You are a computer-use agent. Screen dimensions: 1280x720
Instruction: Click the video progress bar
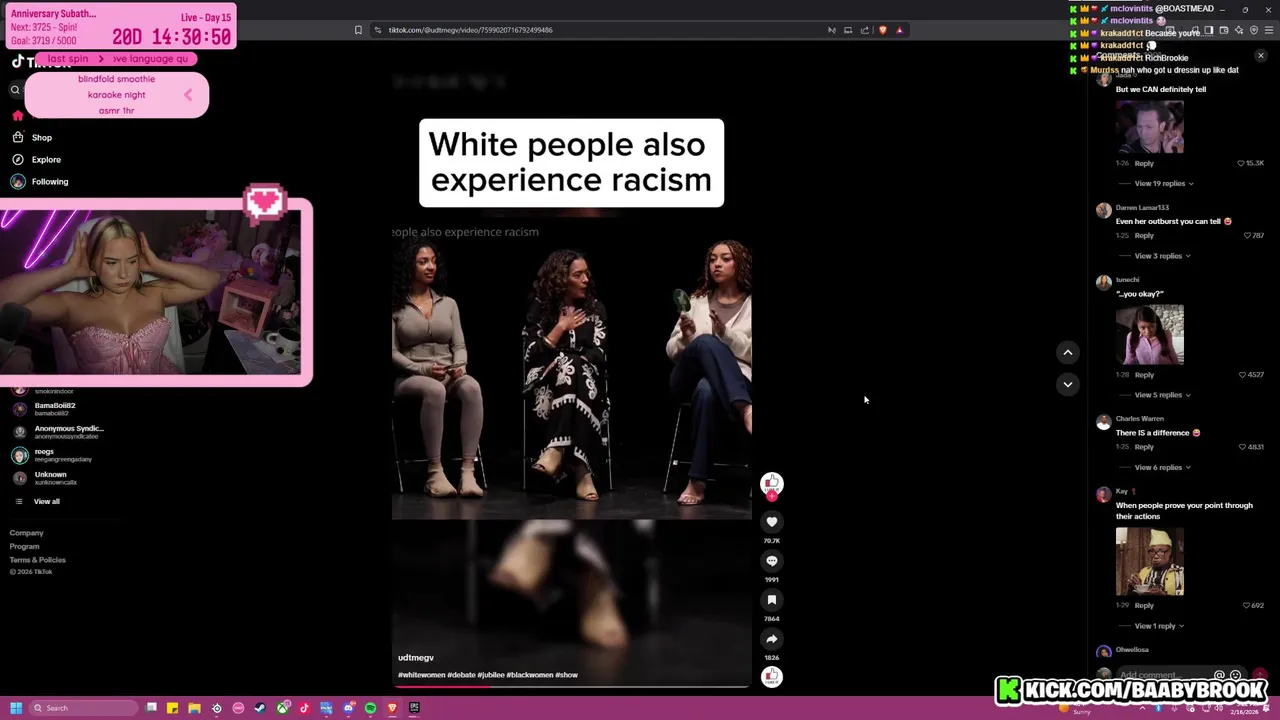[x=571, y=686]
